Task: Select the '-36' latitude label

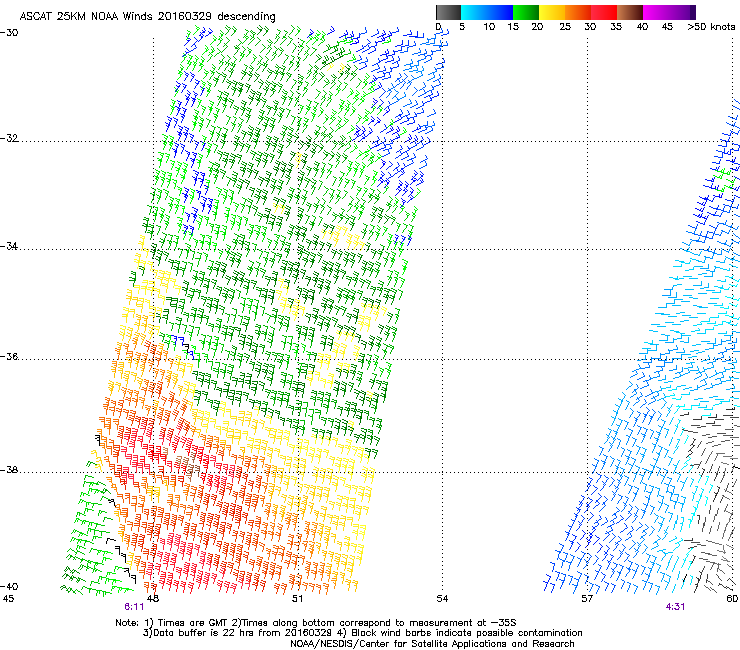Action: click(x=9, y=356)
